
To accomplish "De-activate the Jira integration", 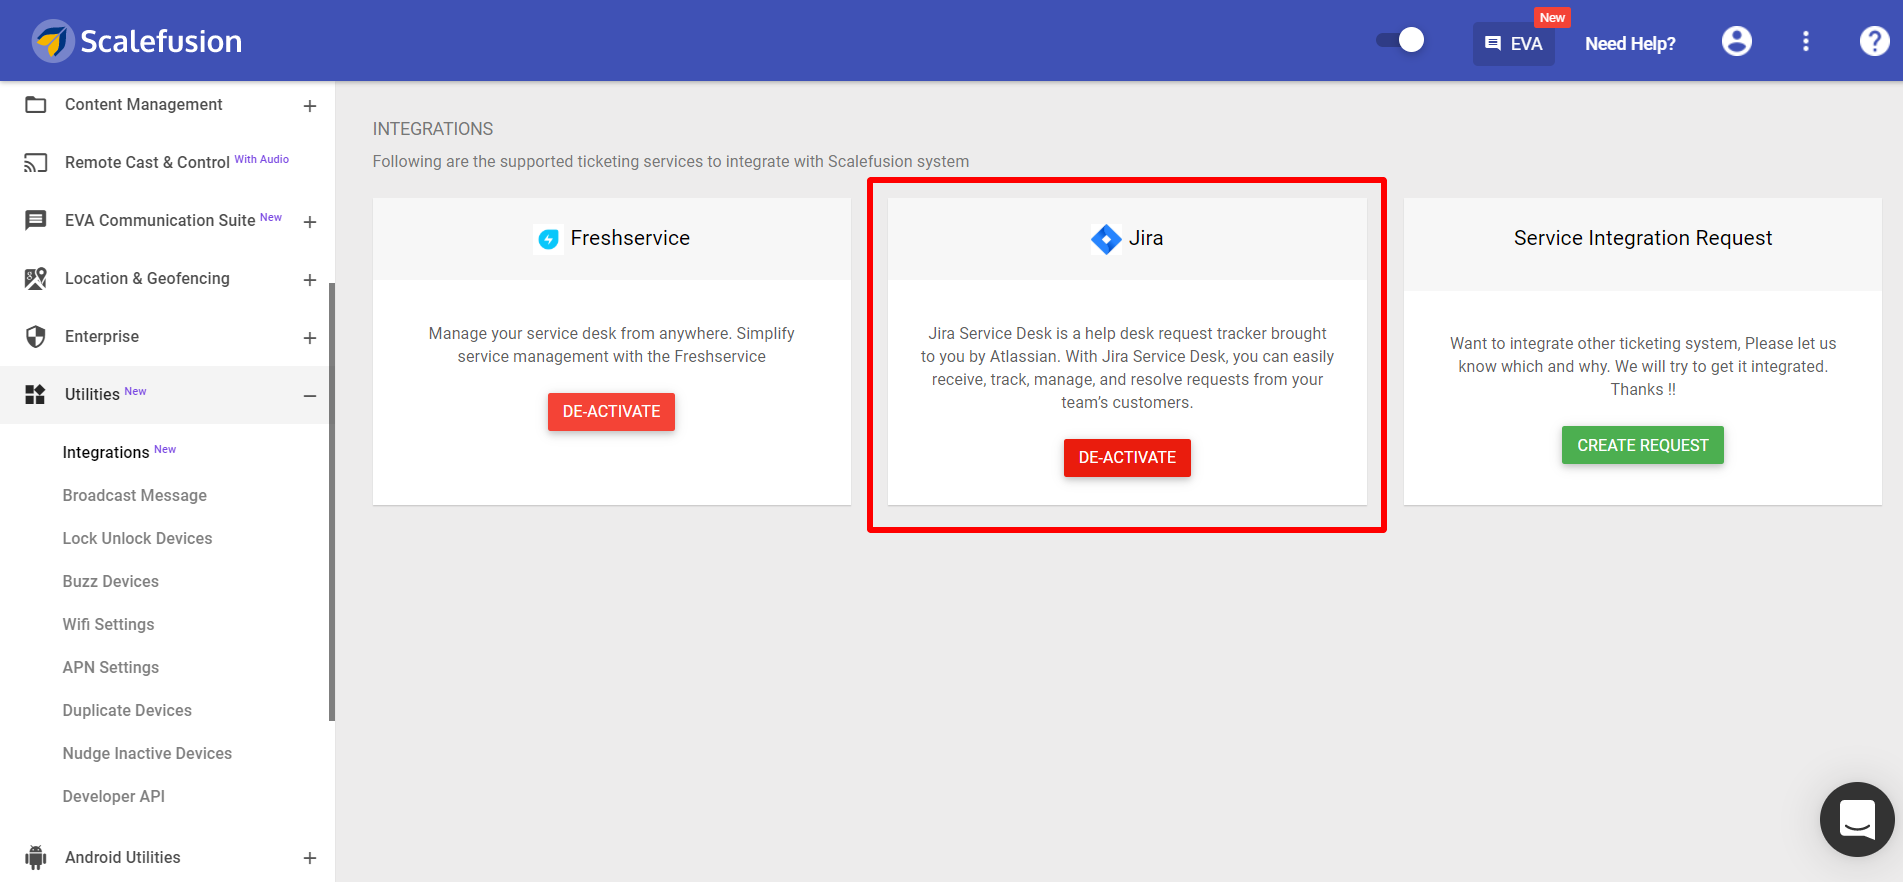I will pyautogui.click(x=1127, y=458).
